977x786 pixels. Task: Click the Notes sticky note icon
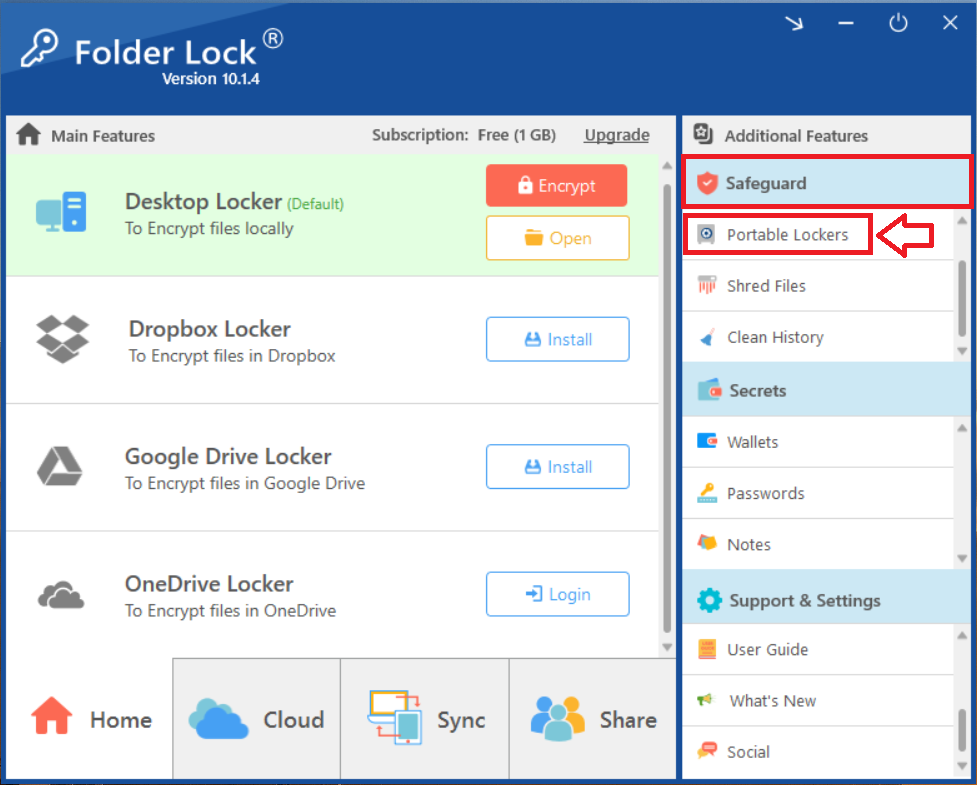[x=707, y=542]
